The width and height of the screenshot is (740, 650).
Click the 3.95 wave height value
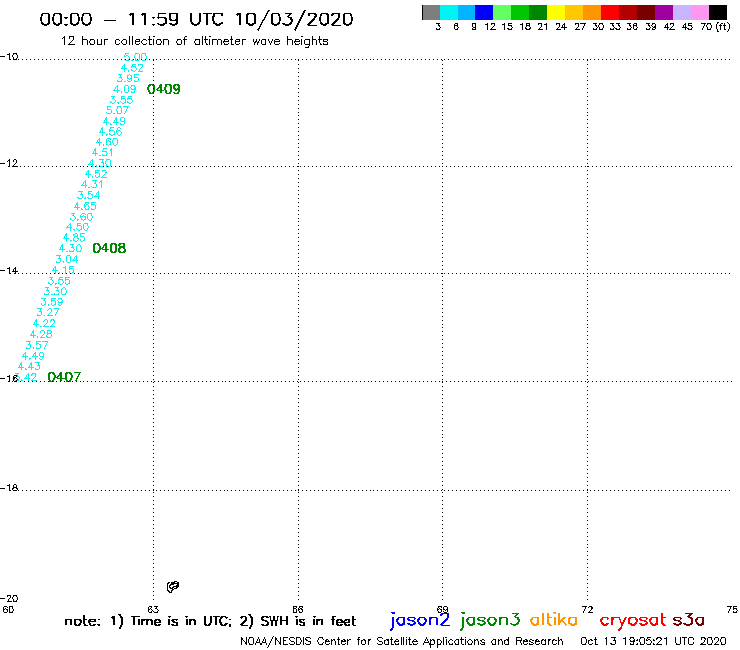click(128, 78)
